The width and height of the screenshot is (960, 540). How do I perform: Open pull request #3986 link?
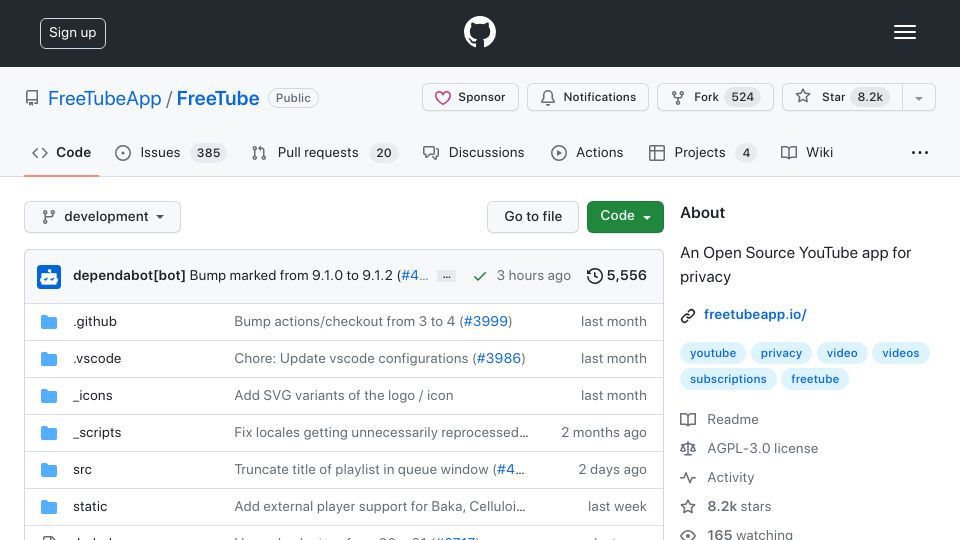pos(498,358)
